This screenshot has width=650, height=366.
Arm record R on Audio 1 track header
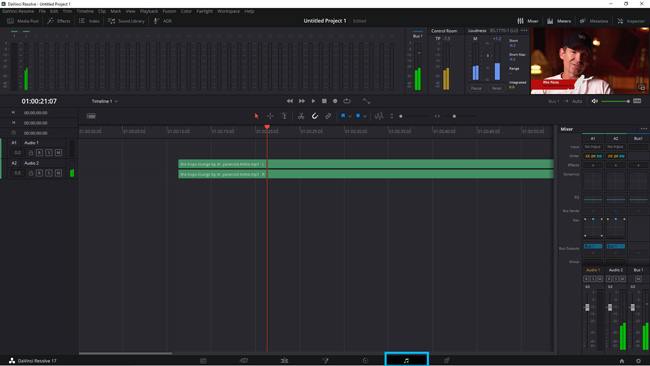tap(39, 153)
